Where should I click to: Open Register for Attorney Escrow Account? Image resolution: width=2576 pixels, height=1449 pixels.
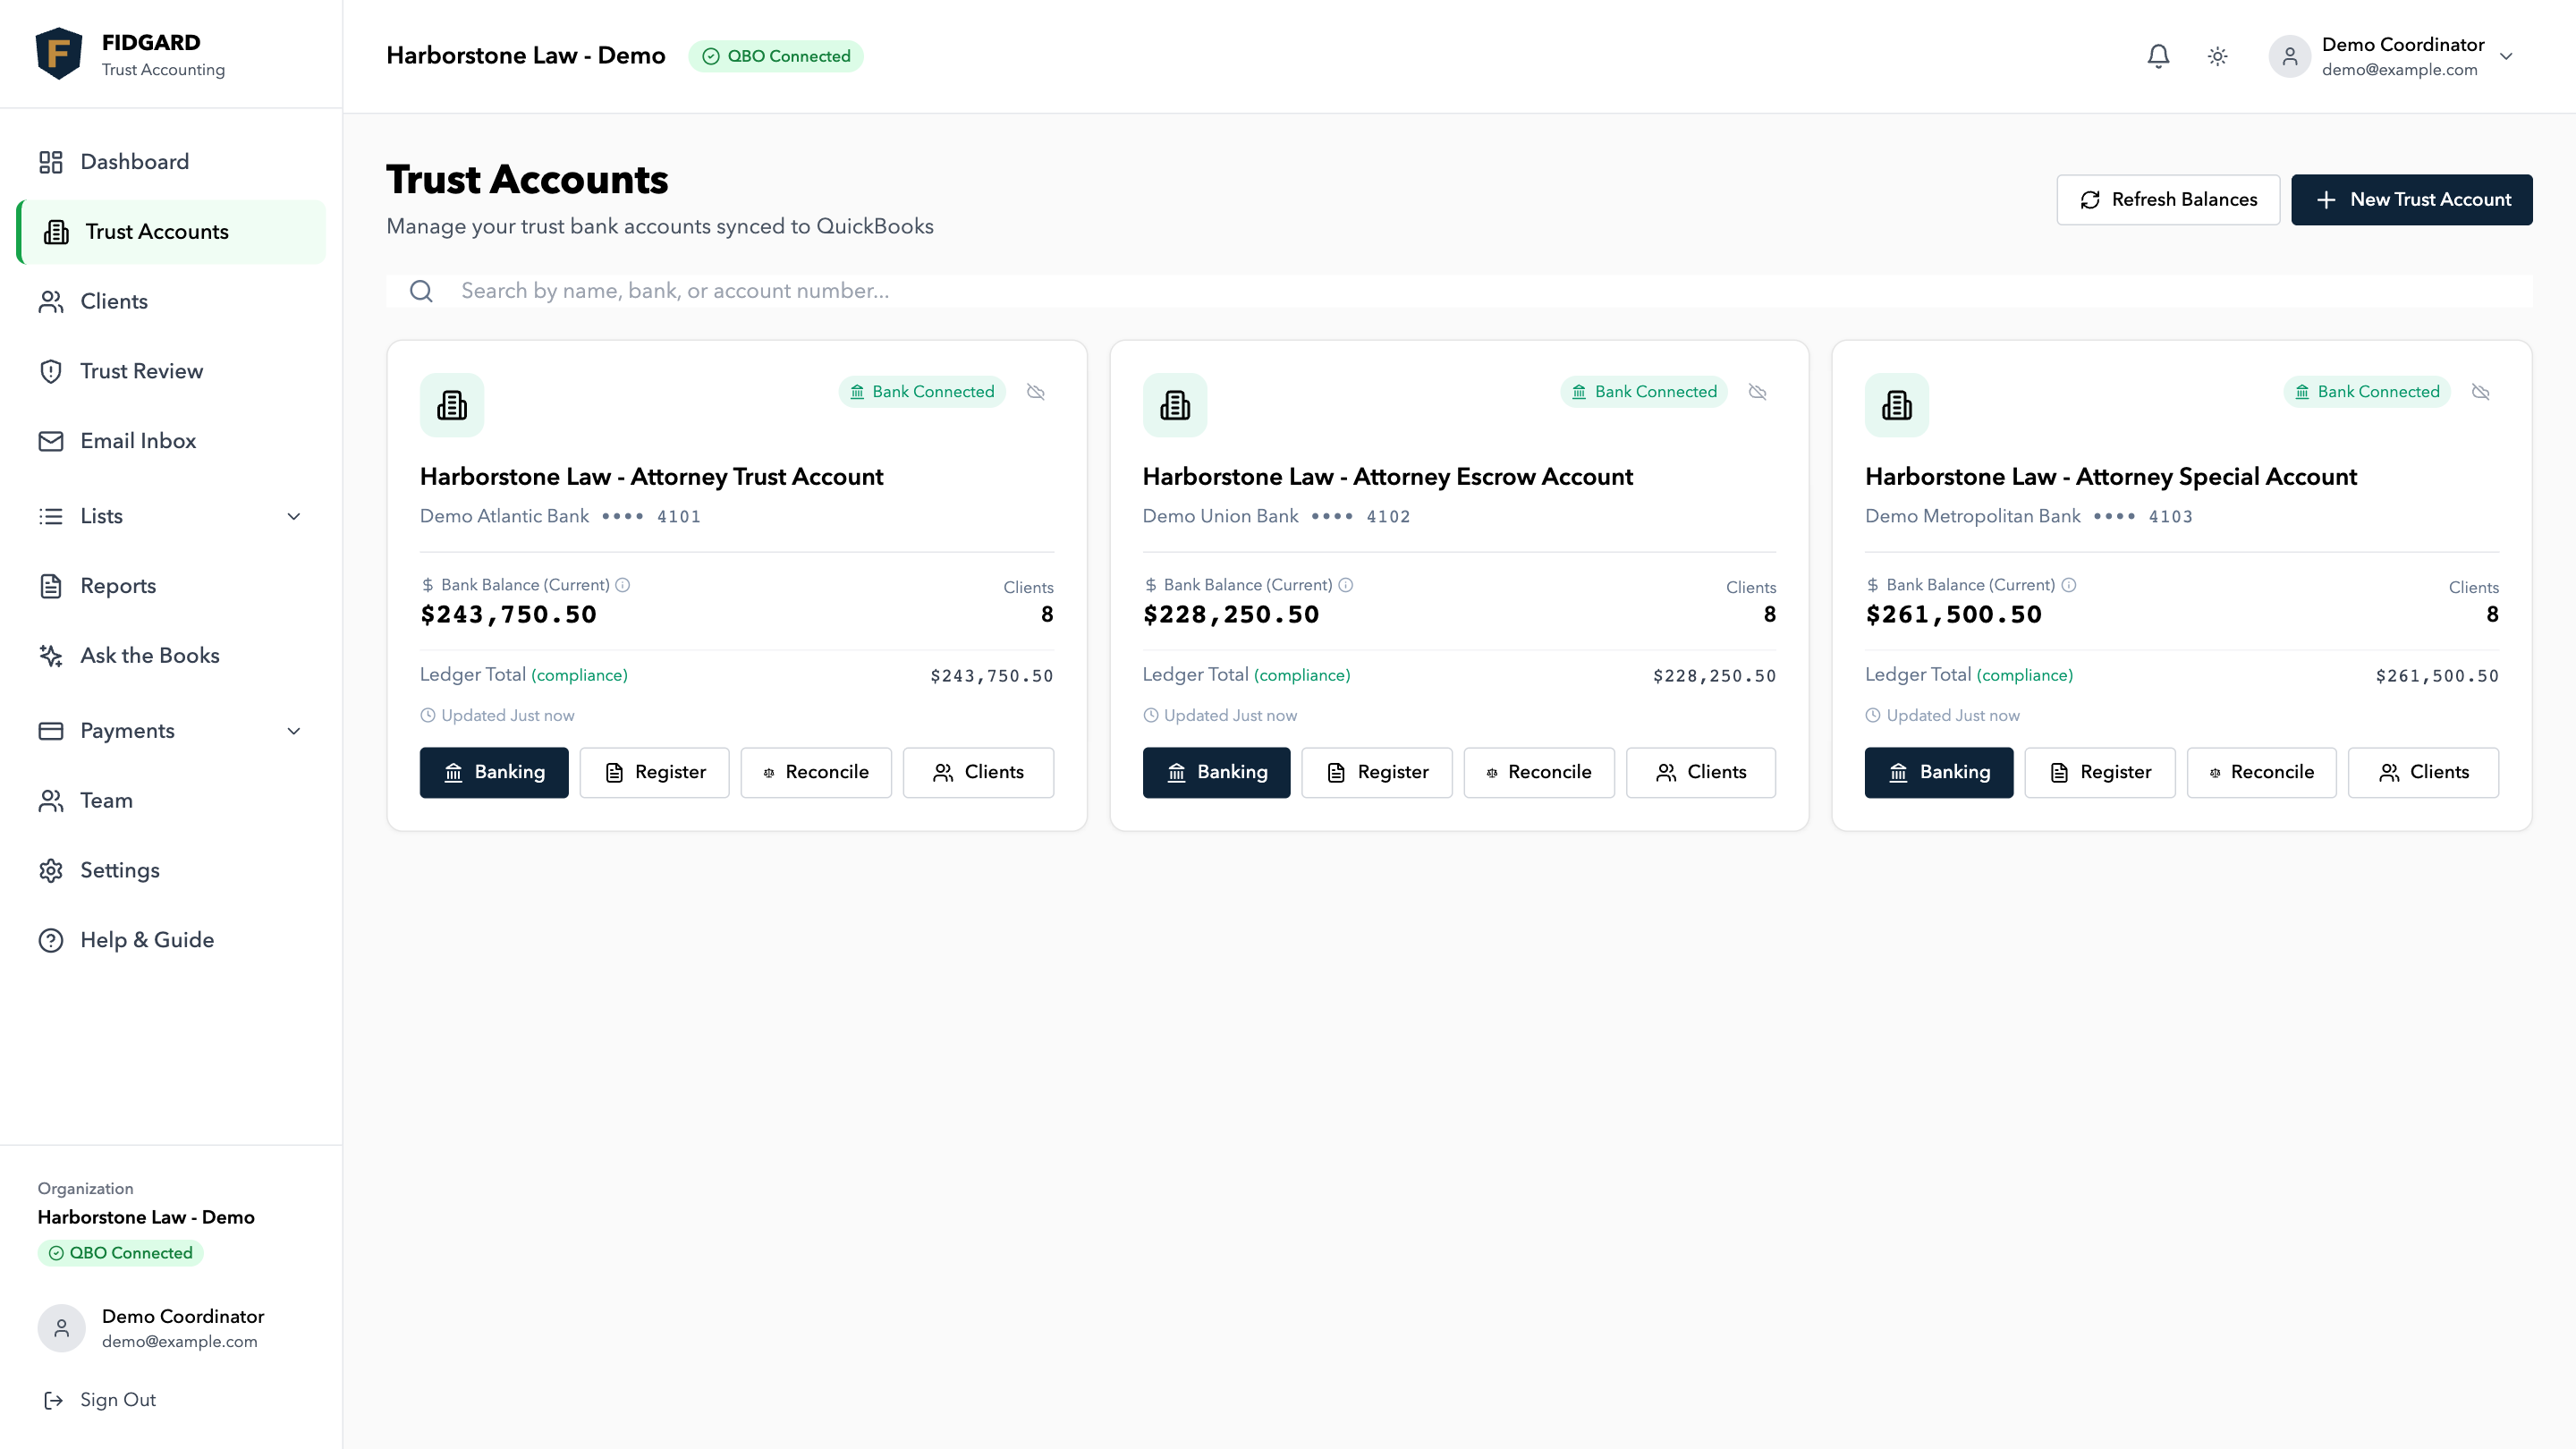[x=1377, y=773]
